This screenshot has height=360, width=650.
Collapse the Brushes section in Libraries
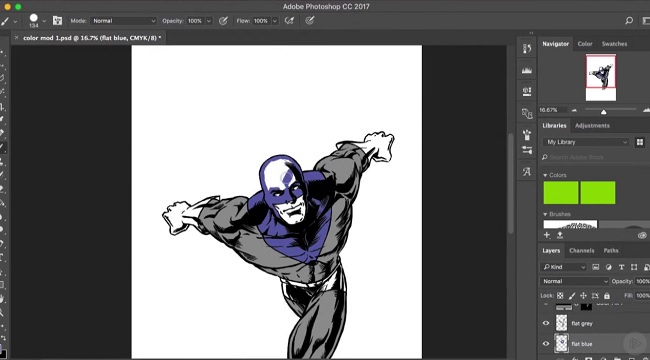tap(545, 214)
